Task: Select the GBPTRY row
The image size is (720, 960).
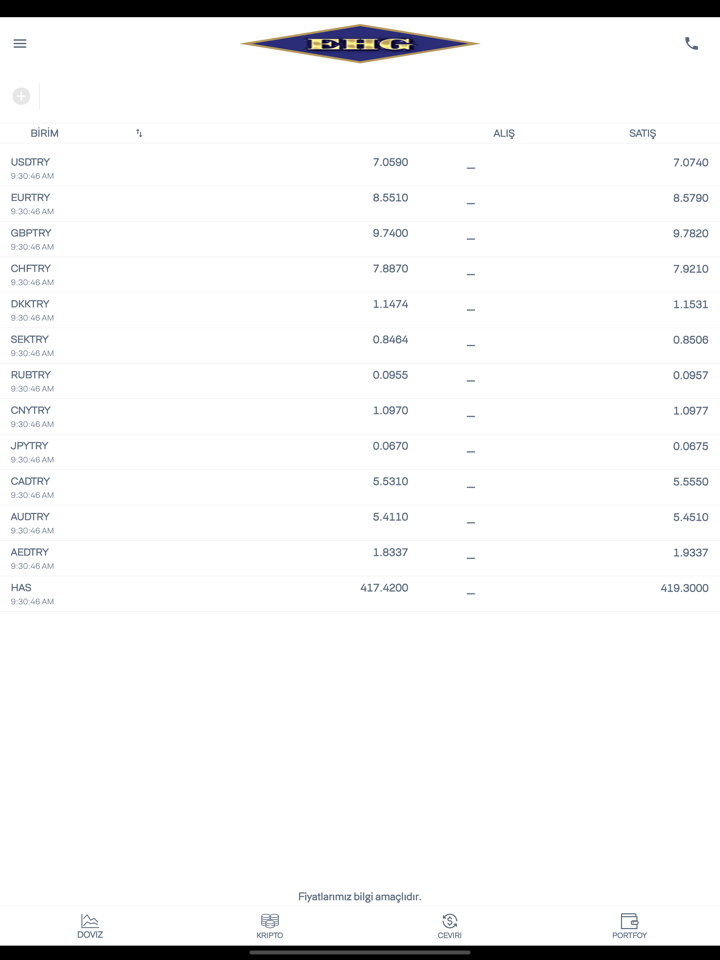Action: [x=360, y=239]
